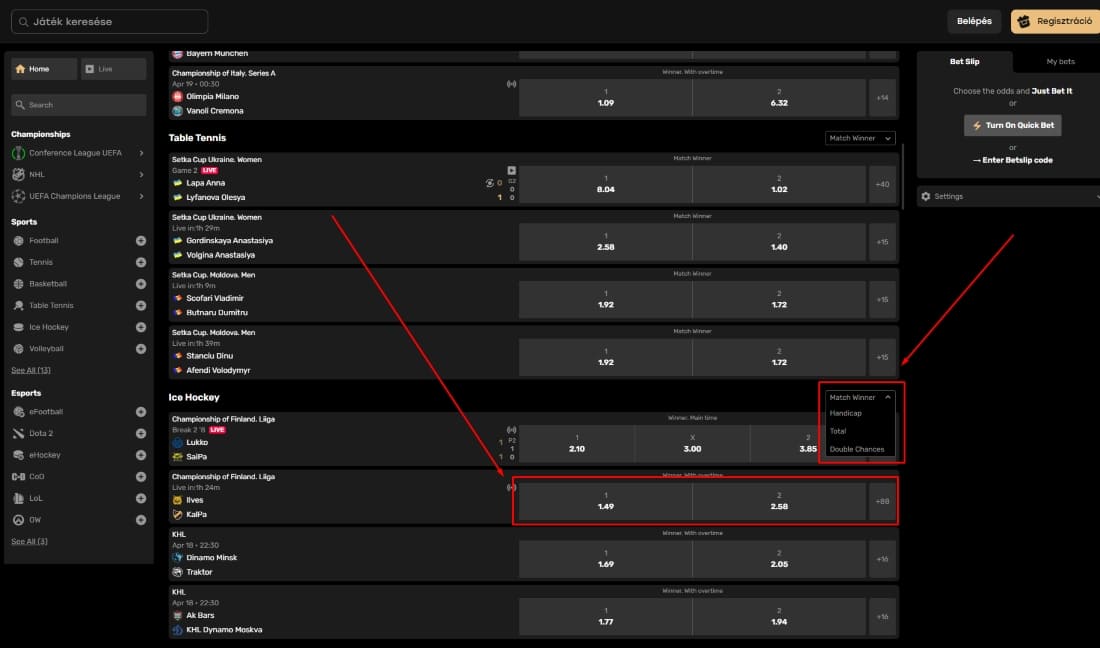Expand Dota 2 with its plus button
This screenshot has height=648, width=1100.
click(141, 433)
